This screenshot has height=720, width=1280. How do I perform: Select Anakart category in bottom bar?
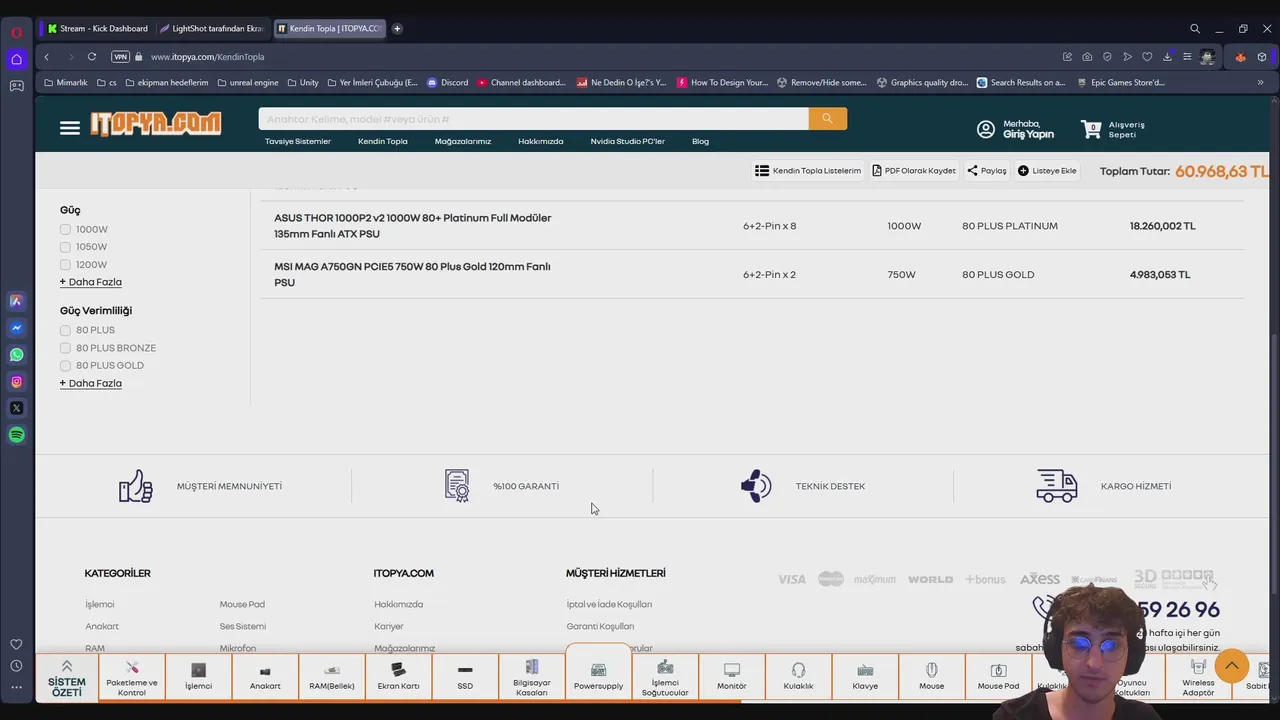[x=265, y=677]
